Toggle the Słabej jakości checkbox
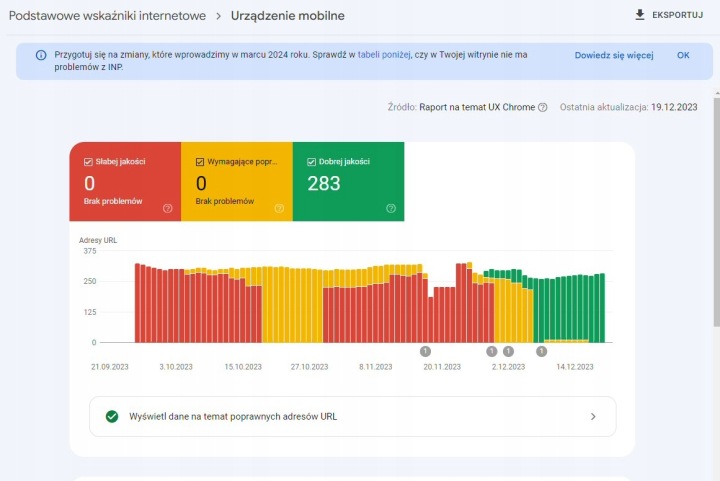 tap(89, 161)
